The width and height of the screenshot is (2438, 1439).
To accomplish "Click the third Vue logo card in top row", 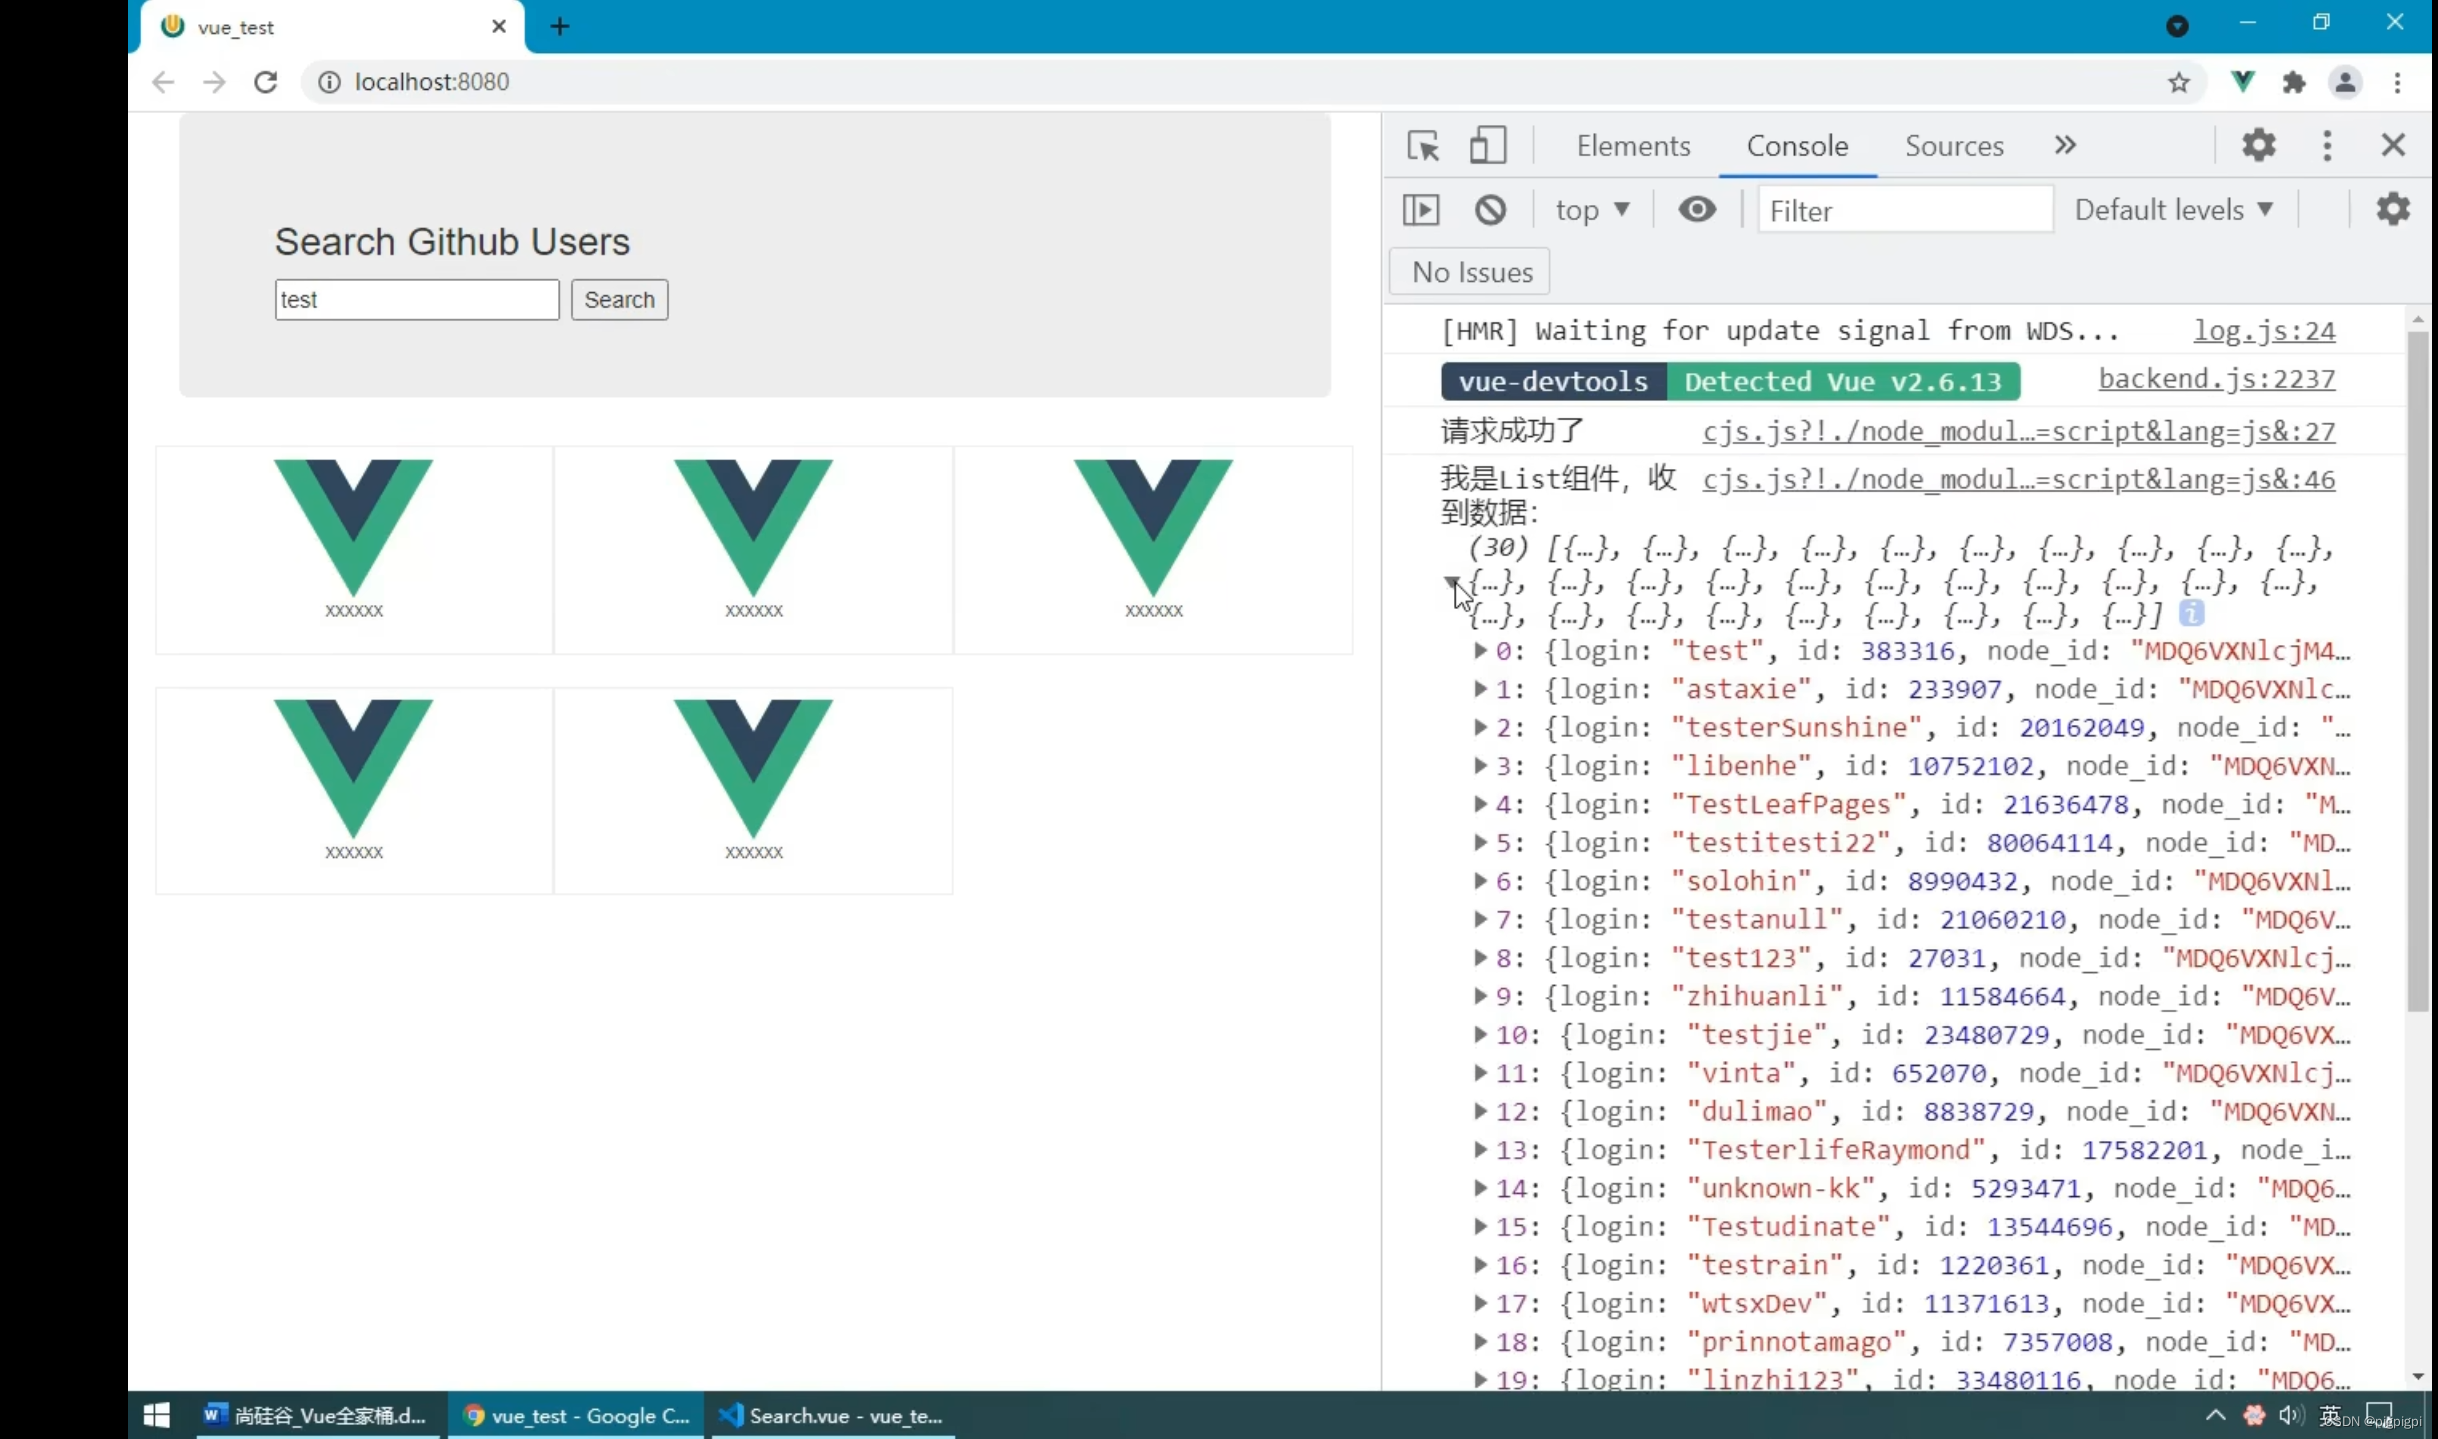I will pos(1153,550).
